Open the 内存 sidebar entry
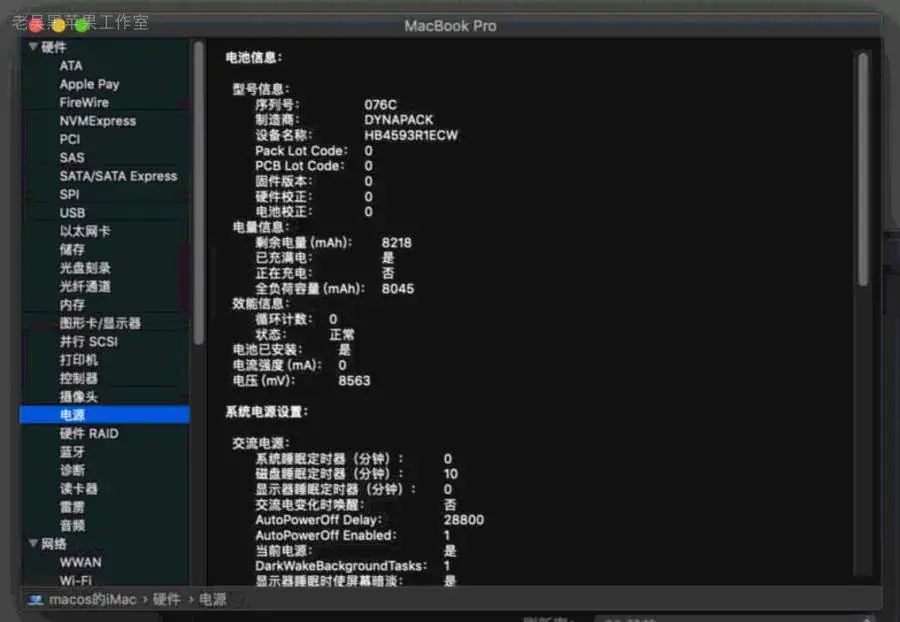The image size is (900, 622). (72, 305)
